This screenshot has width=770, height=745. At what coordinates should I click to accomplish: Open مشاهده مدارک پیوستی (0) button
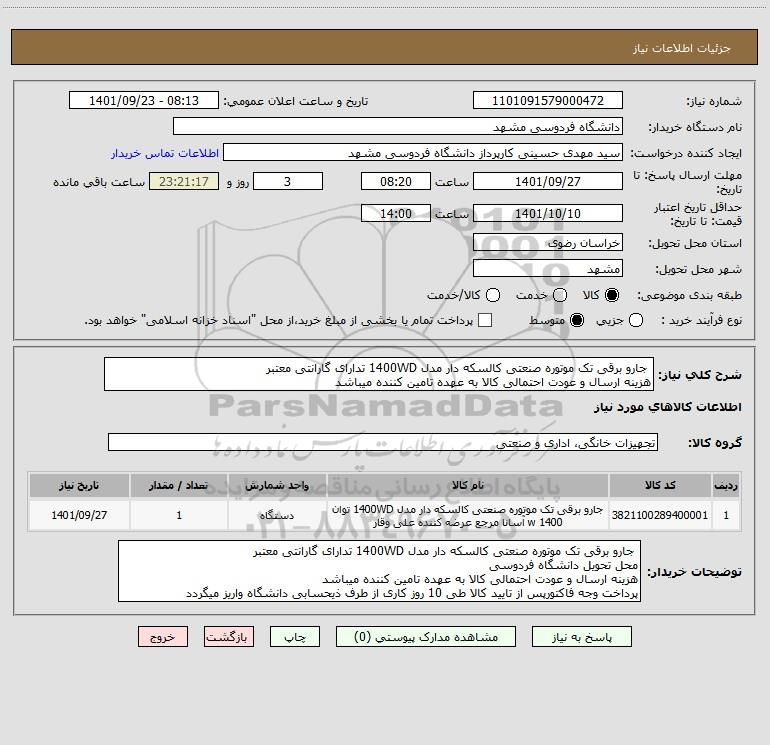[426, 637]
